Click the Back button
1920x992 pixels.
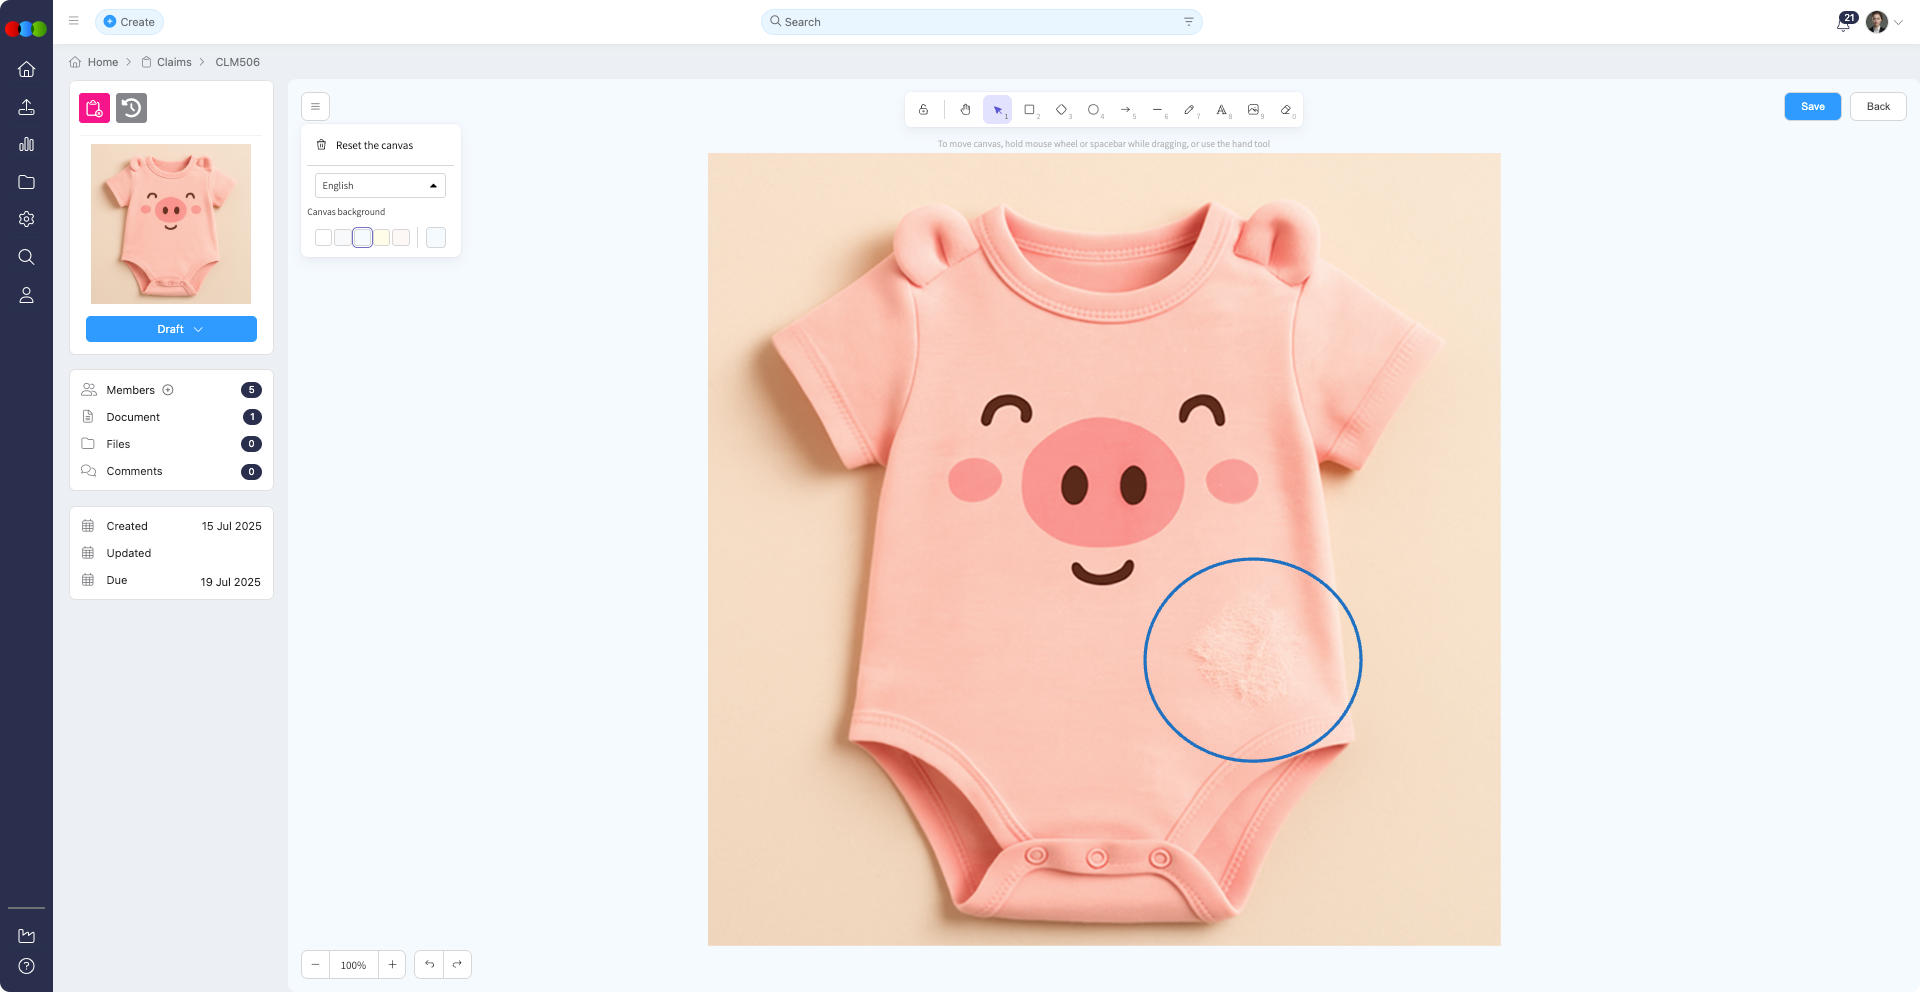(1877, 107)
